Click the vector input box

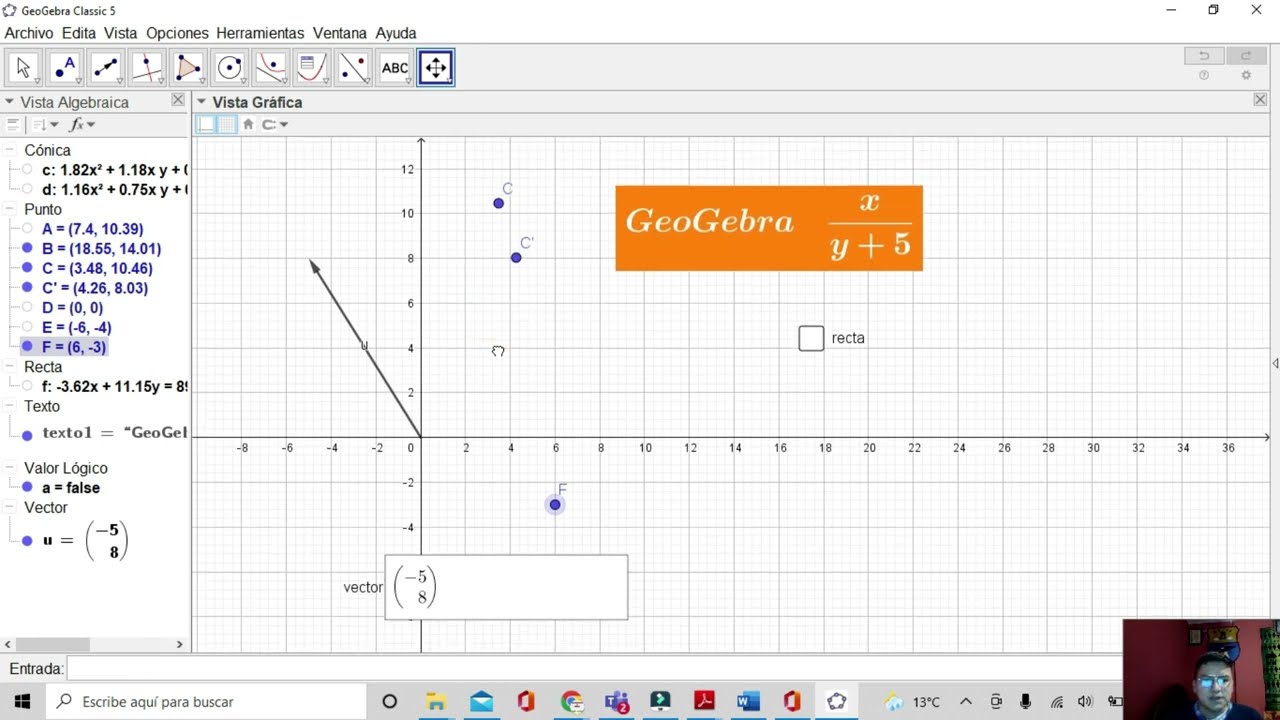(x=506, y=587)
